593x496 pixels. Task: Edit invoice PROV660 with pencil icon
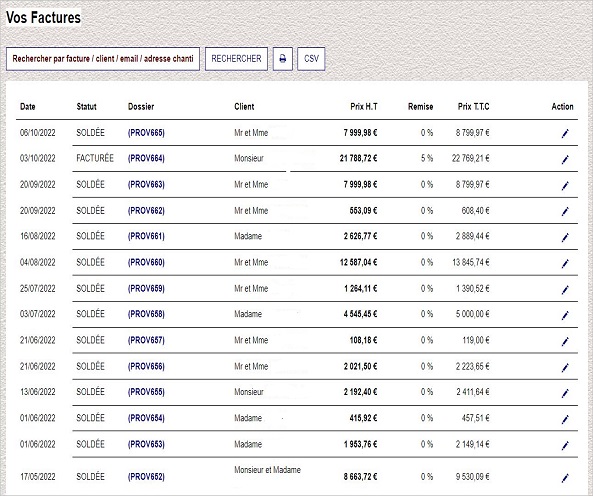point(565,264)
